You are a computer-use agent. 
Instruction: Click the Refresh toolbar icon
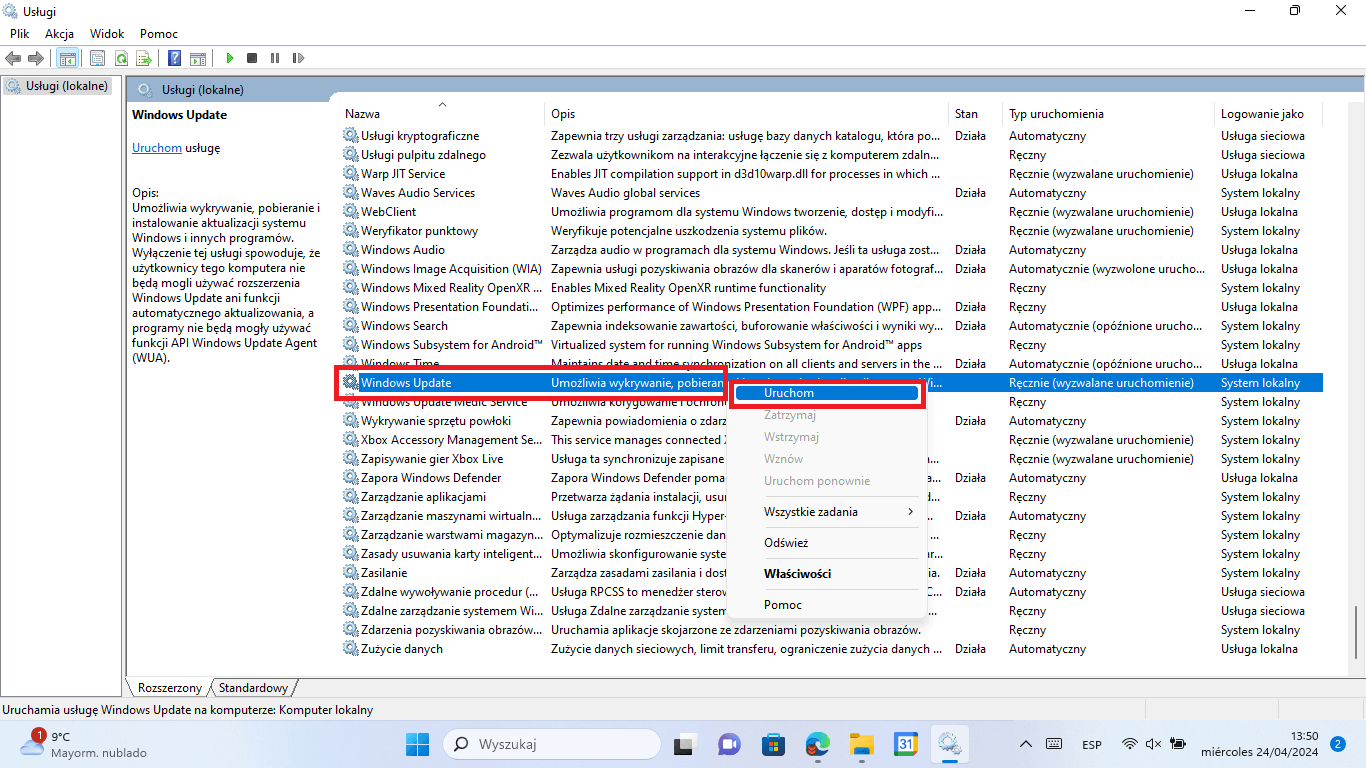121,58
